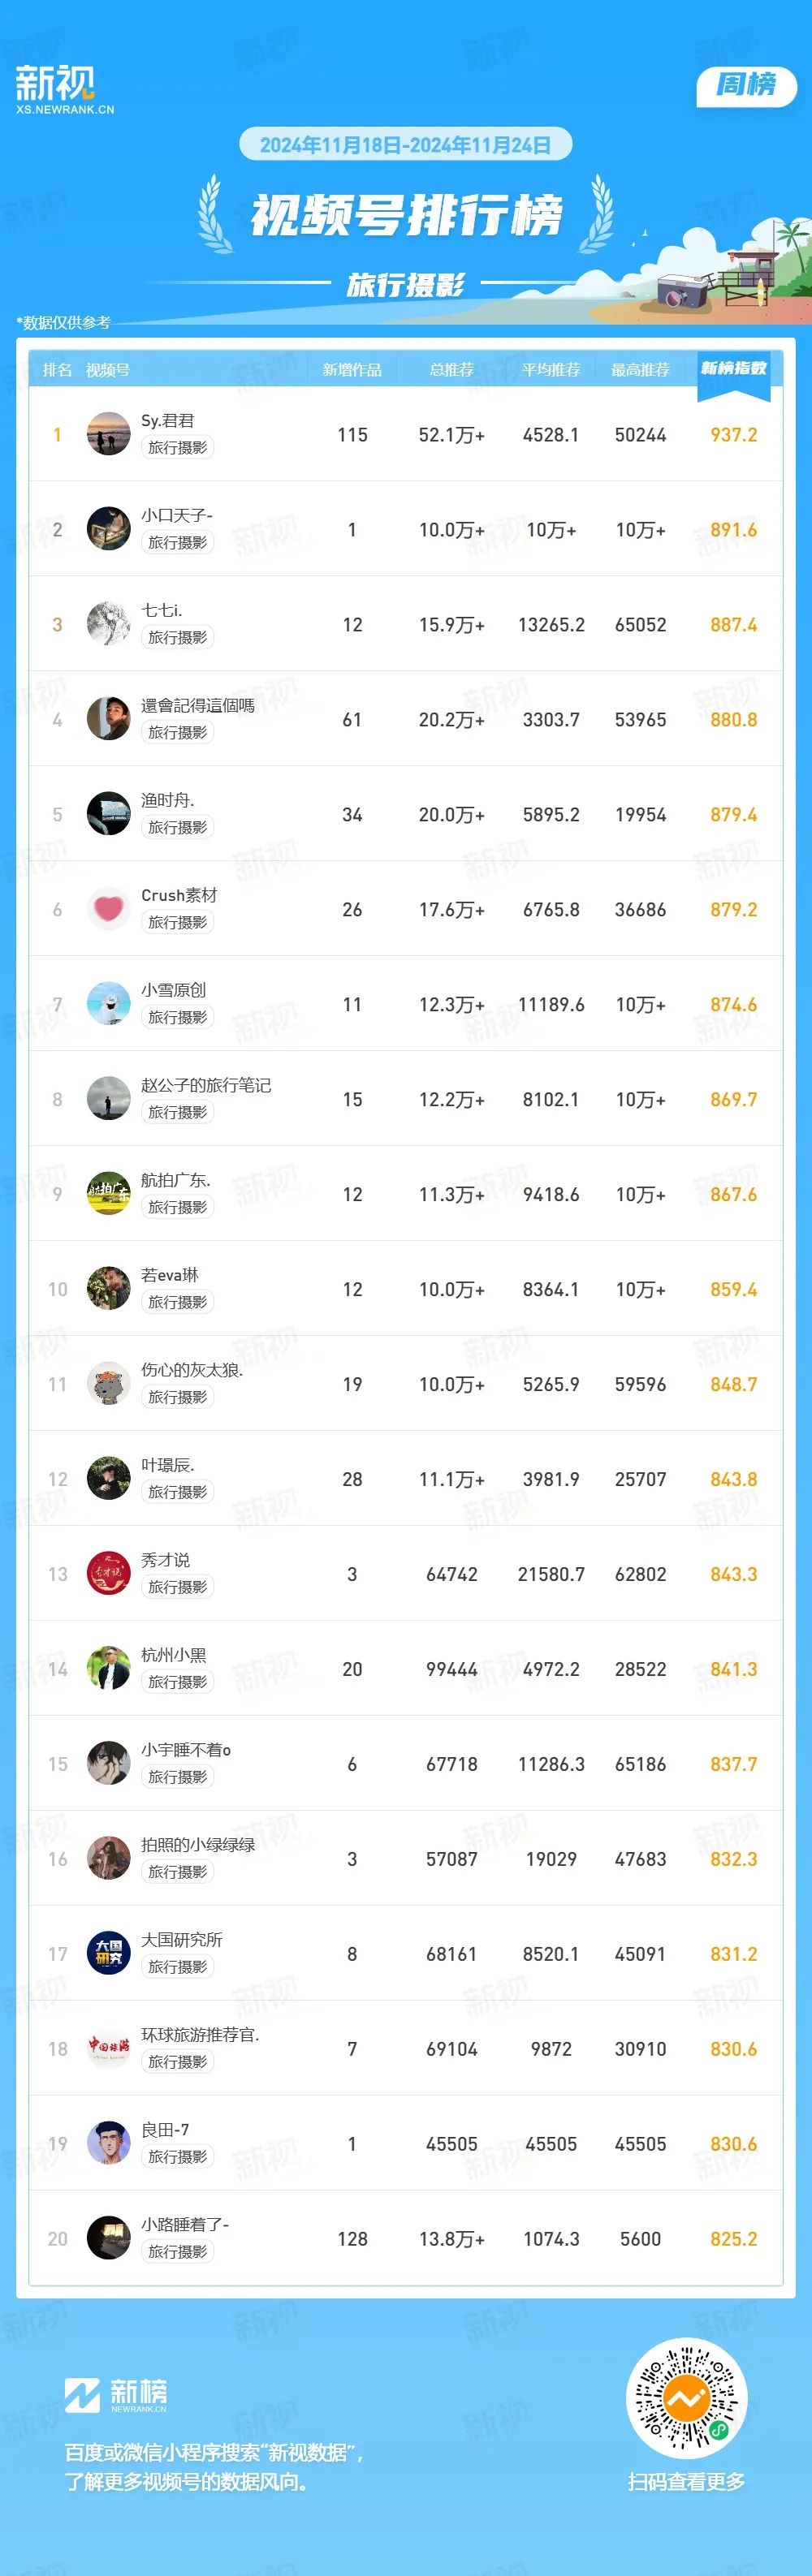This screenshot has height=2576, width=812.
Task: Click the 环球旅游推荐官 logo avatar
Action: [x=108, y=2048]
